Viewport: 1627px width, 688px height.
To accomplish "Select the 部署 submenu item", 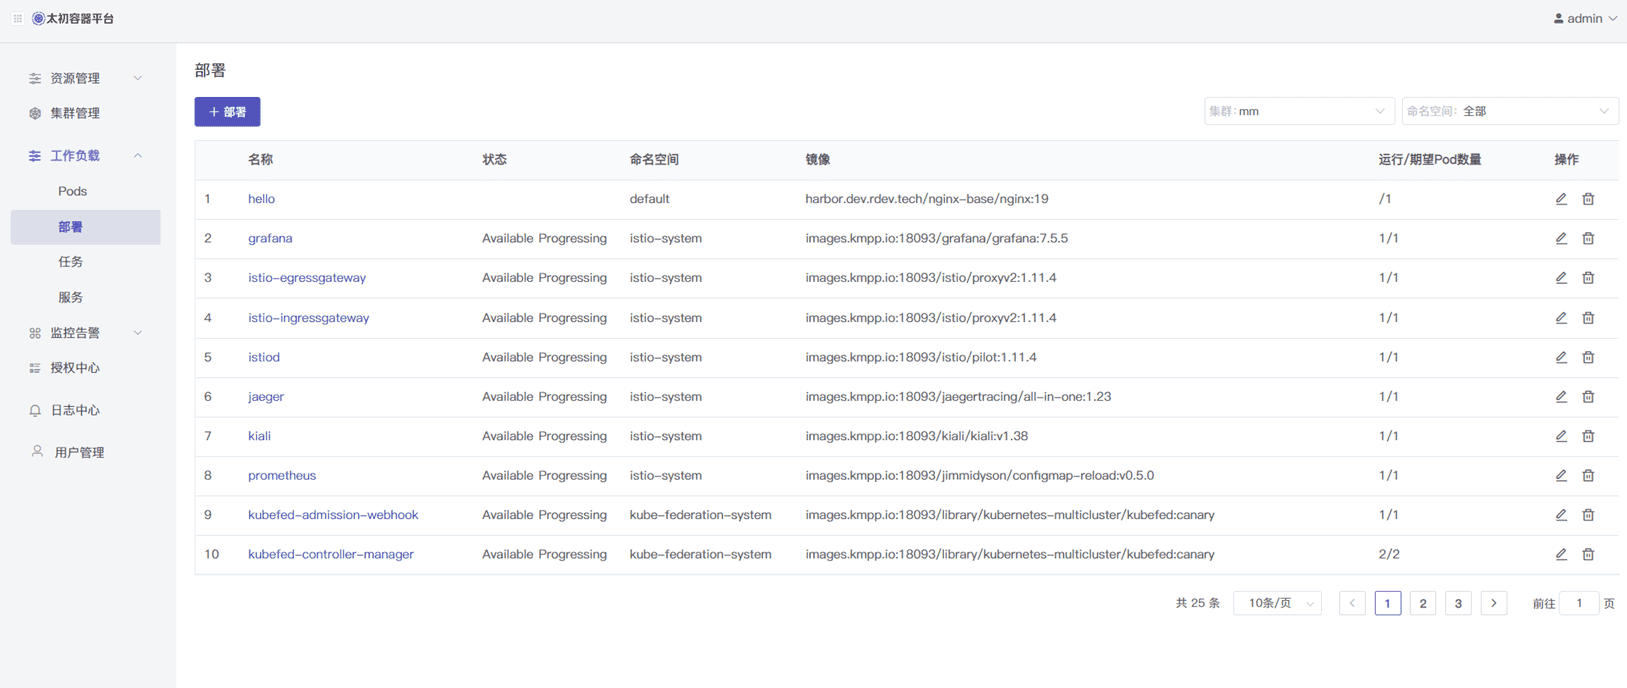I will pyautogui.click(x=85, y=227).
